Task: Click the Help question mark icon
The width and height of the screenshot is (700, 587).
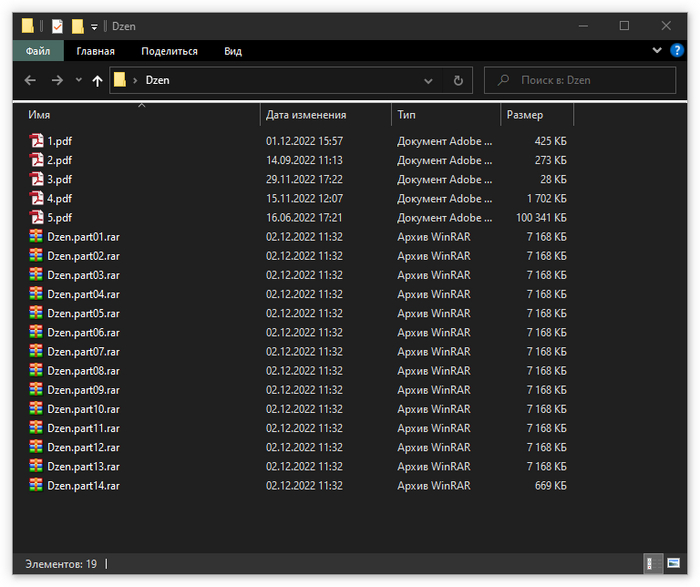Action: pyautogui.click(x=675, y=50)
